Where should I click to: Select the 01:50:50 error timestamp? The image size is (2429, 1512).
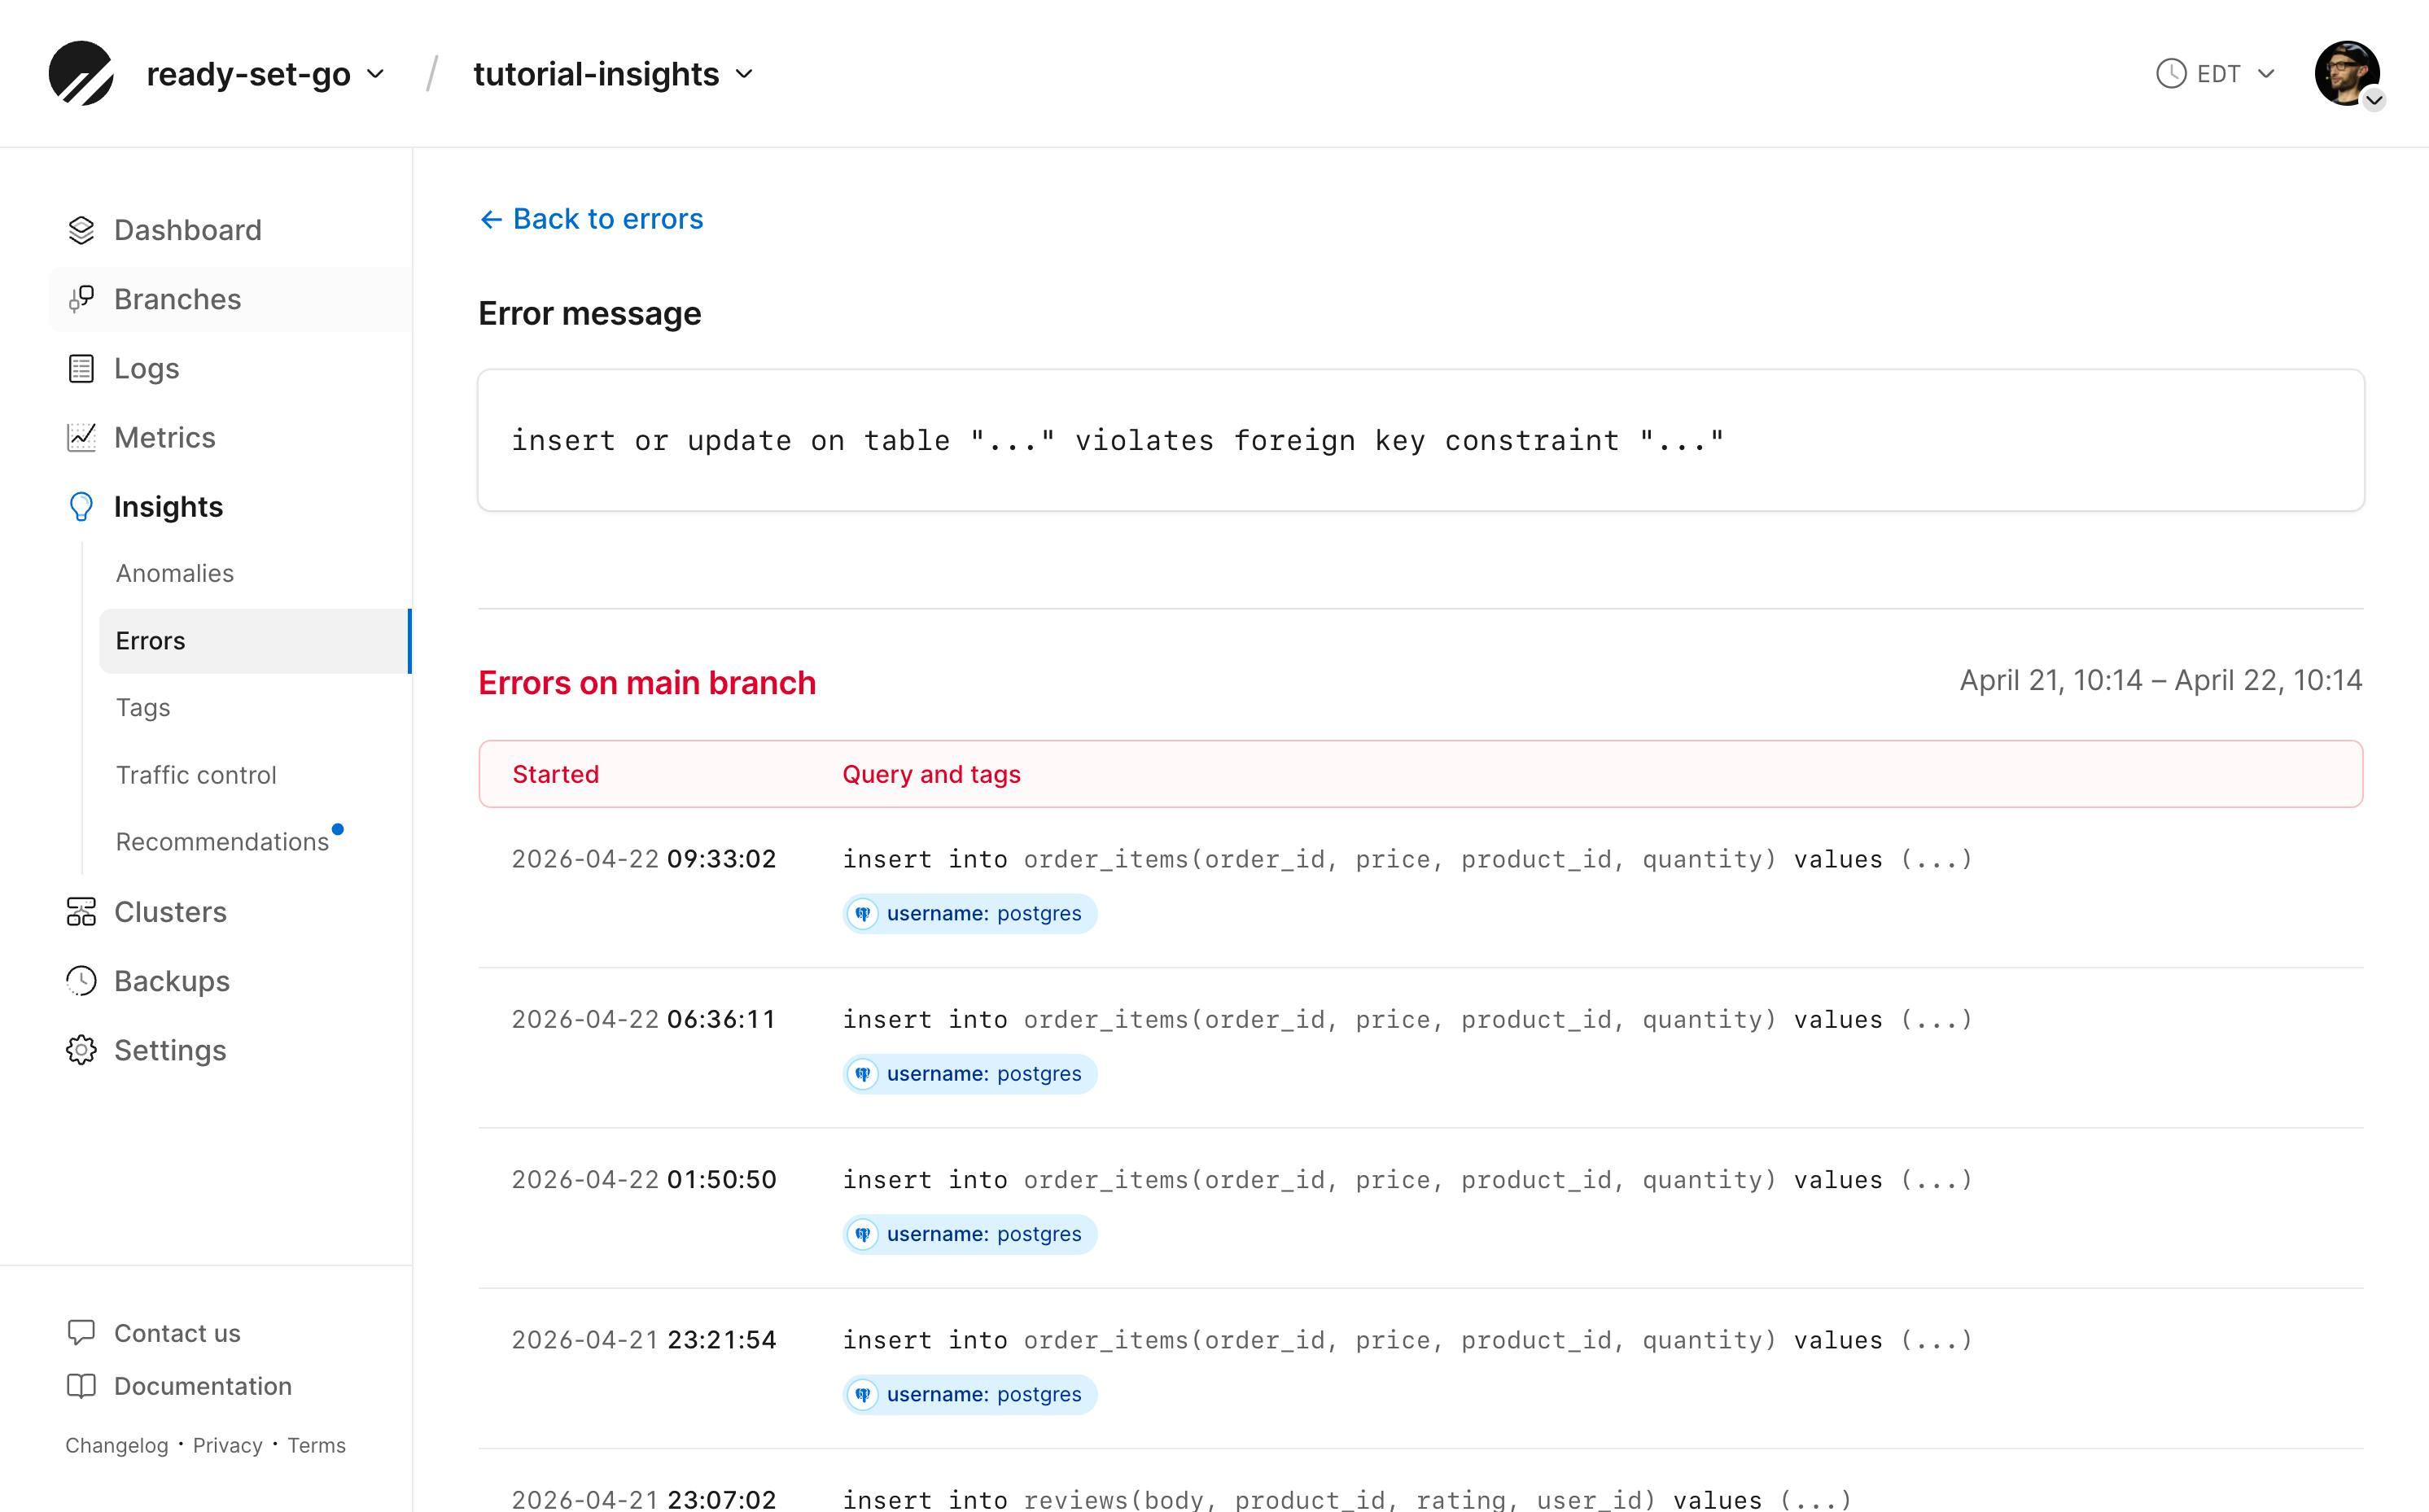click(644, 1180)
